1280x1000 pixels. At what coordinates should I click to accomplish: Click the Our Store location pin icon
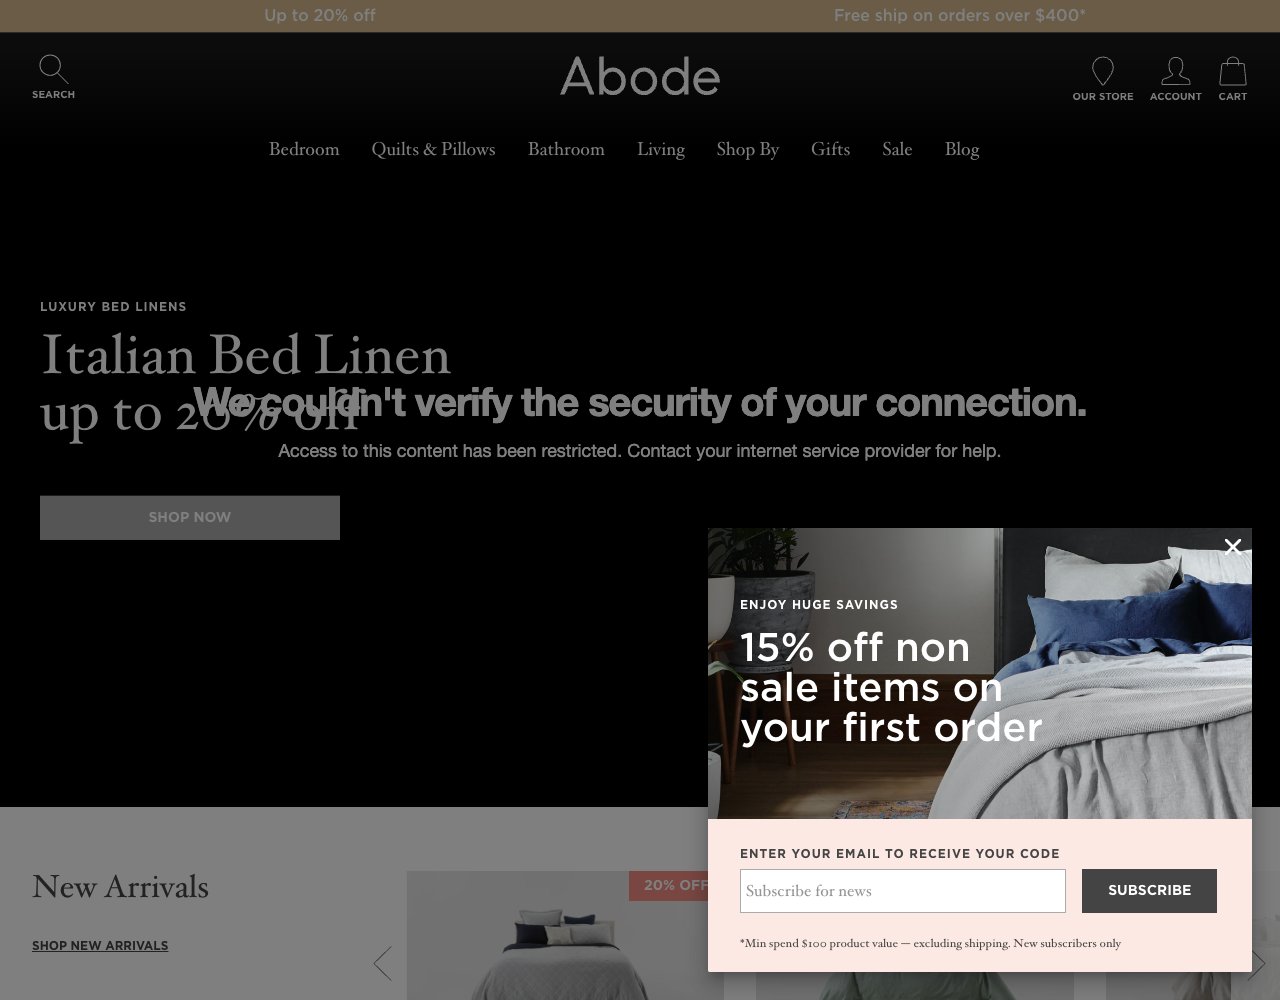(1103, 71)
